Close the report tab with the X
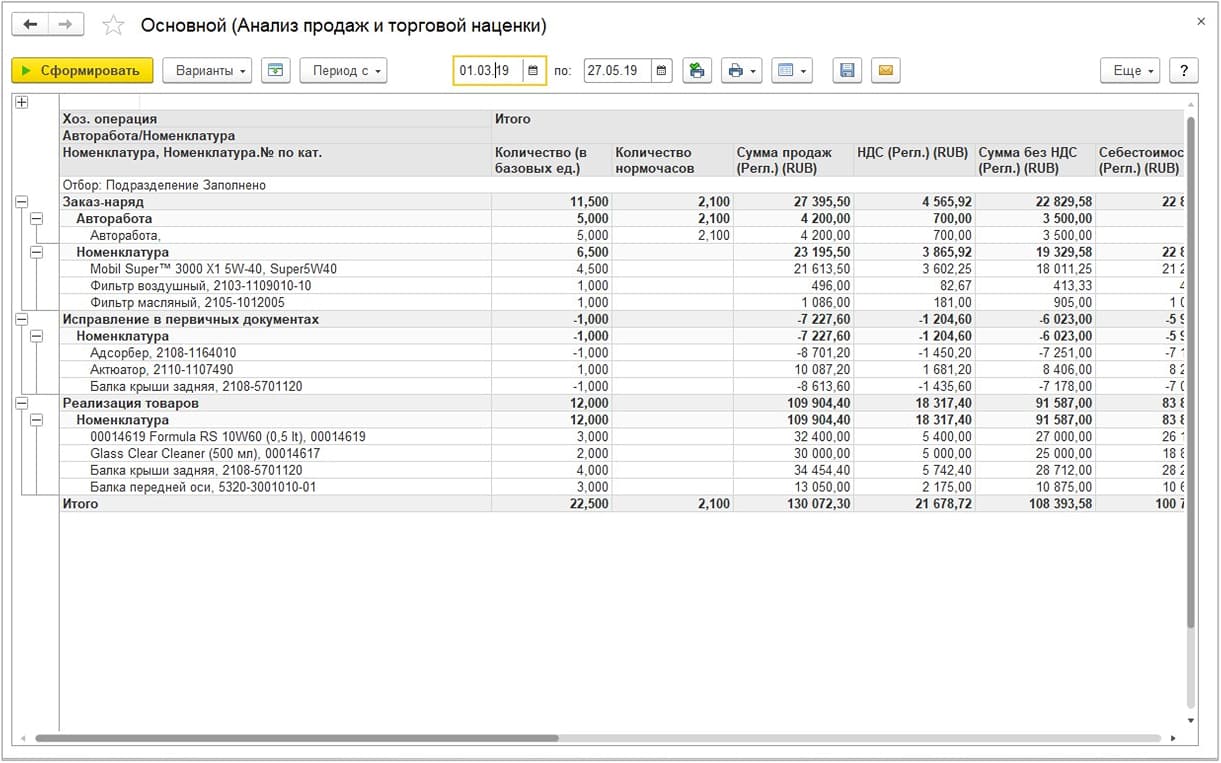 [x=1201, y=21]
